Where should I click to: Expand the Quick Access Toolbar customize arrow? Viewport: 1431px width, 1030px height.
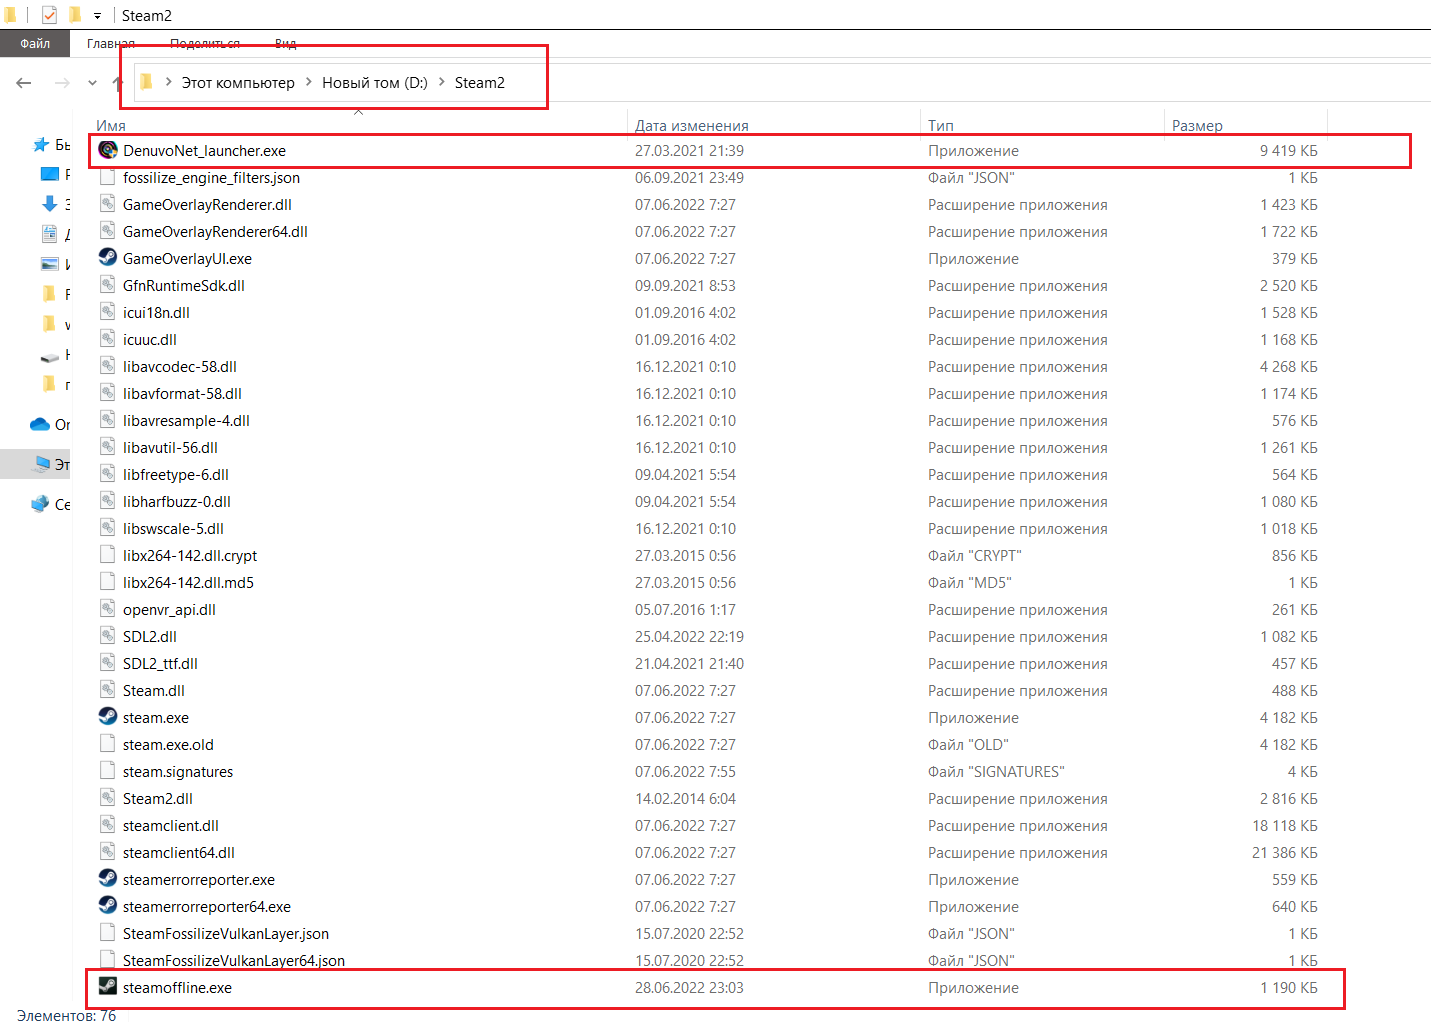pyautogui.click(x=97, y=16)
